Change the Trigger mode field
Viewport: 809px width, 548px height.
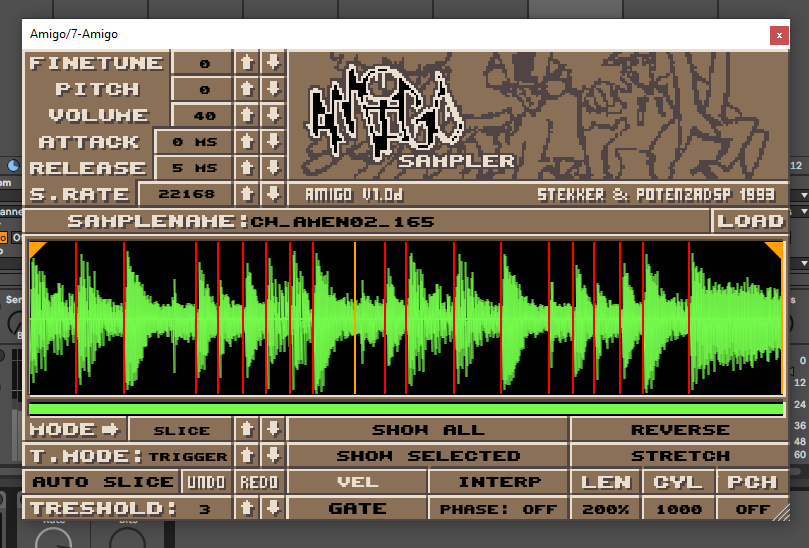187,456
